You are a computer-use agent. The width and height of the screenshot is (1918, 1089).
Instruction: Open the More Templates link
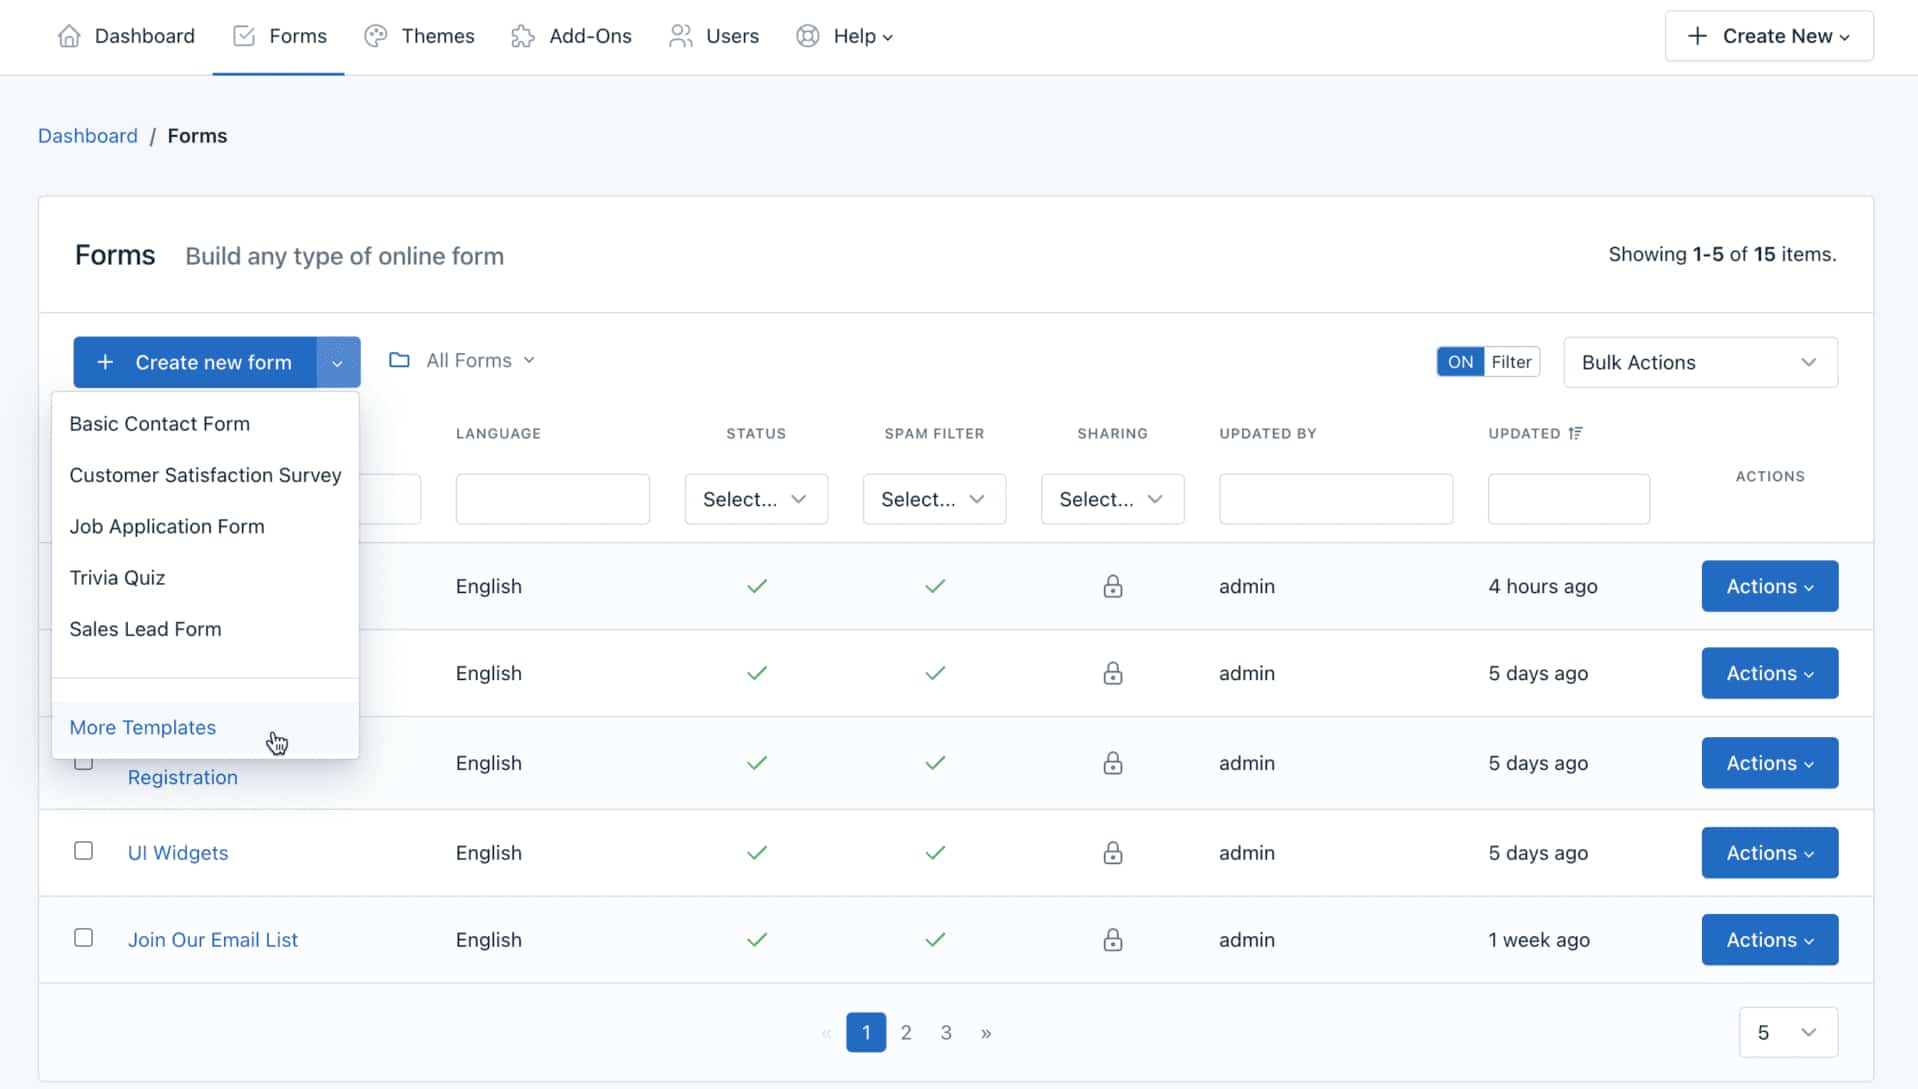[143, 728]
